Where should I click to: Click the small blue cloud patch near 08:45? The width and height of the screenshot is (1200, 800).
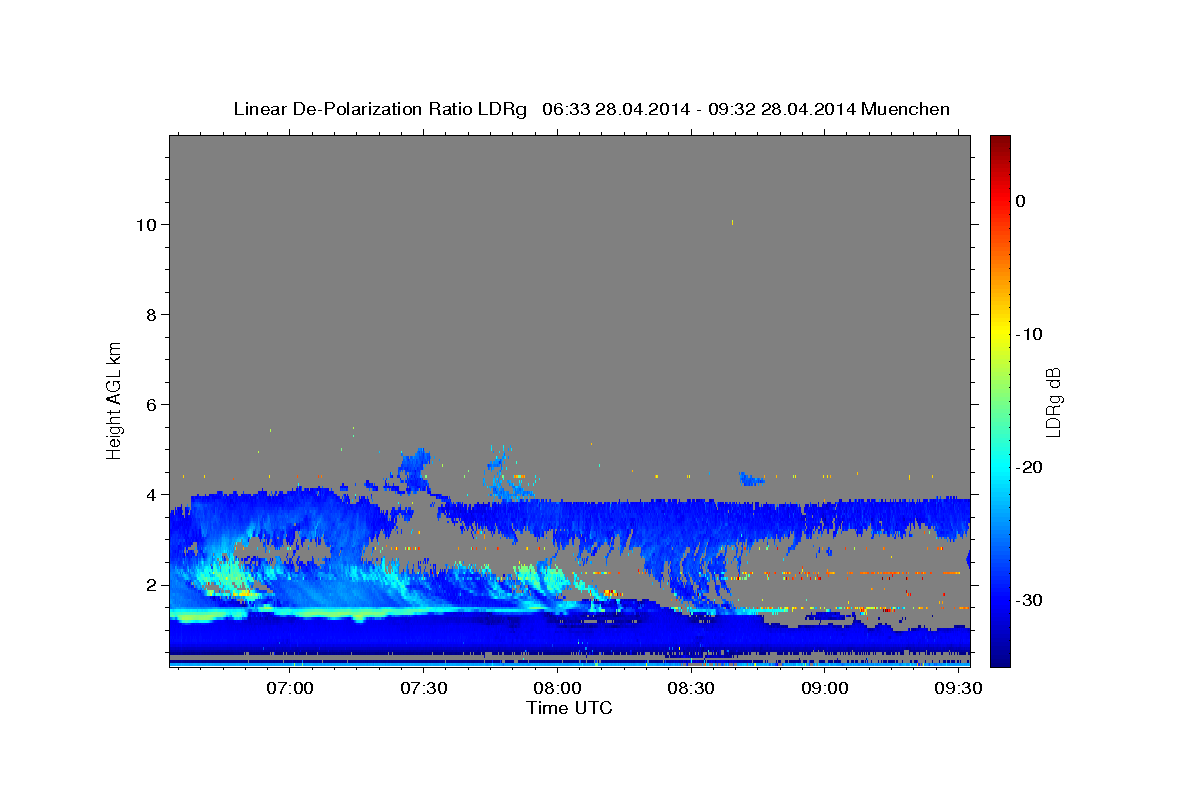(751, 479)
